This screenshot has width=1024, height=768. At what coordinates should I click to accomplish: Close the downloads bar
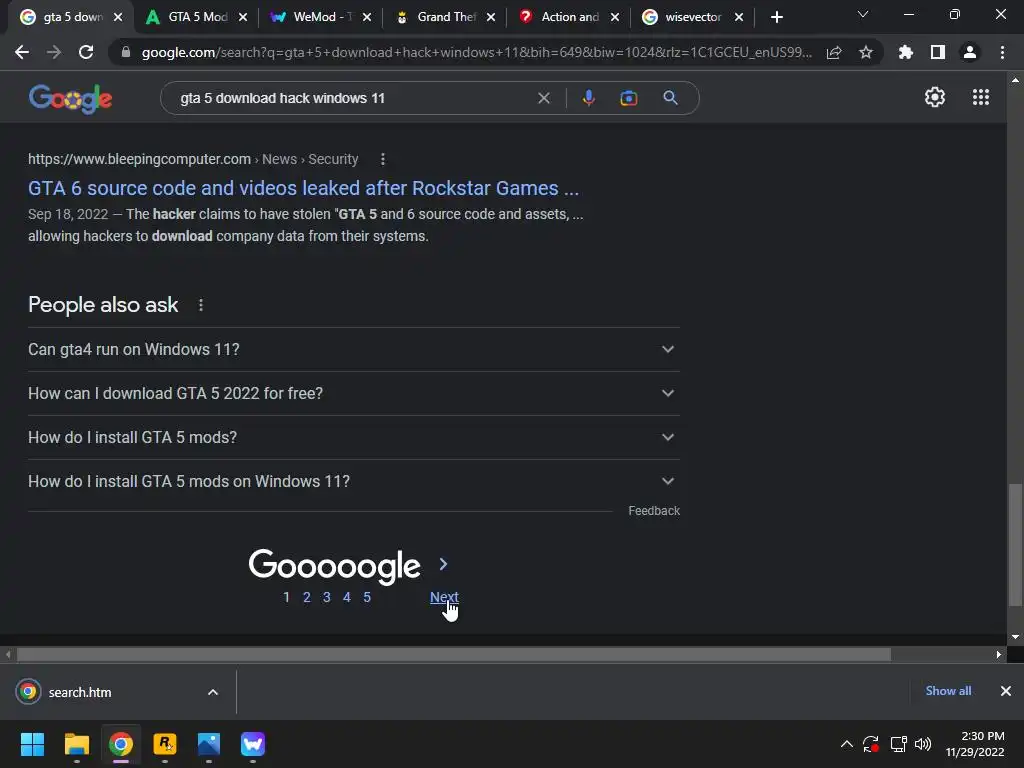1006,690
